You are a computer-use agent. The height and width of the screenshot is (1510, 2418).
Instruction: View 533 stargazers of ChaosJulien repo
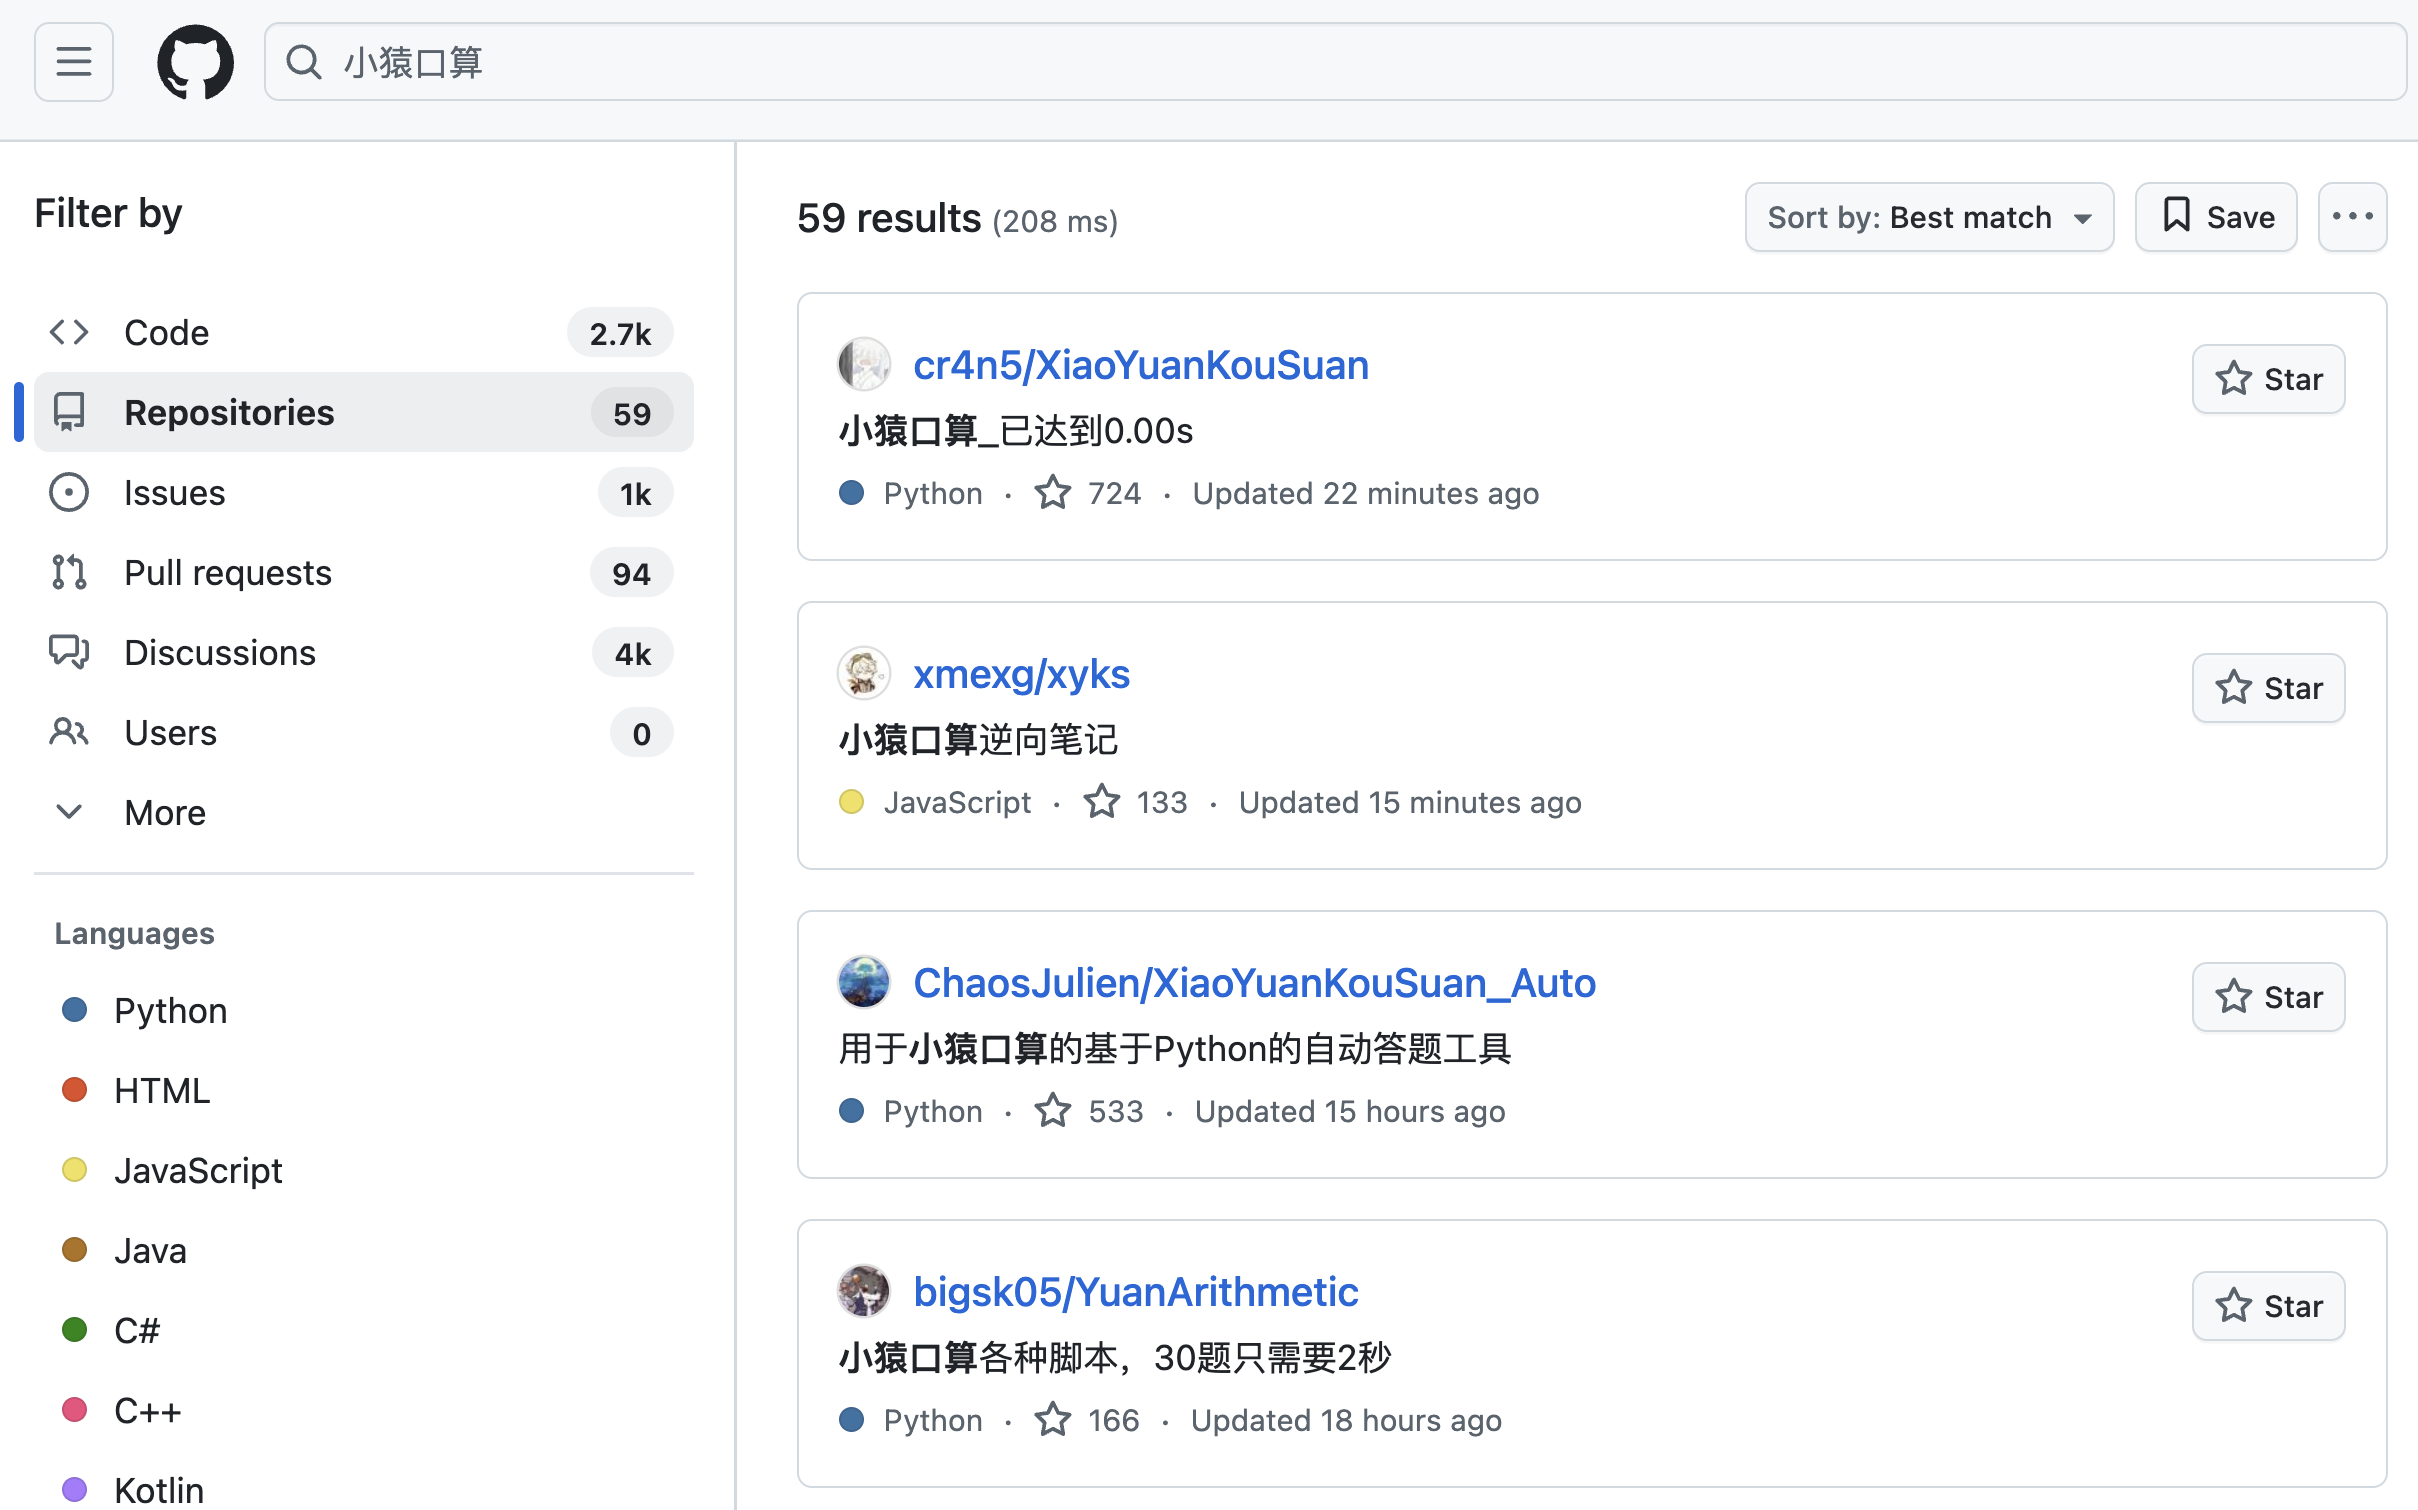point(1089,1111)
